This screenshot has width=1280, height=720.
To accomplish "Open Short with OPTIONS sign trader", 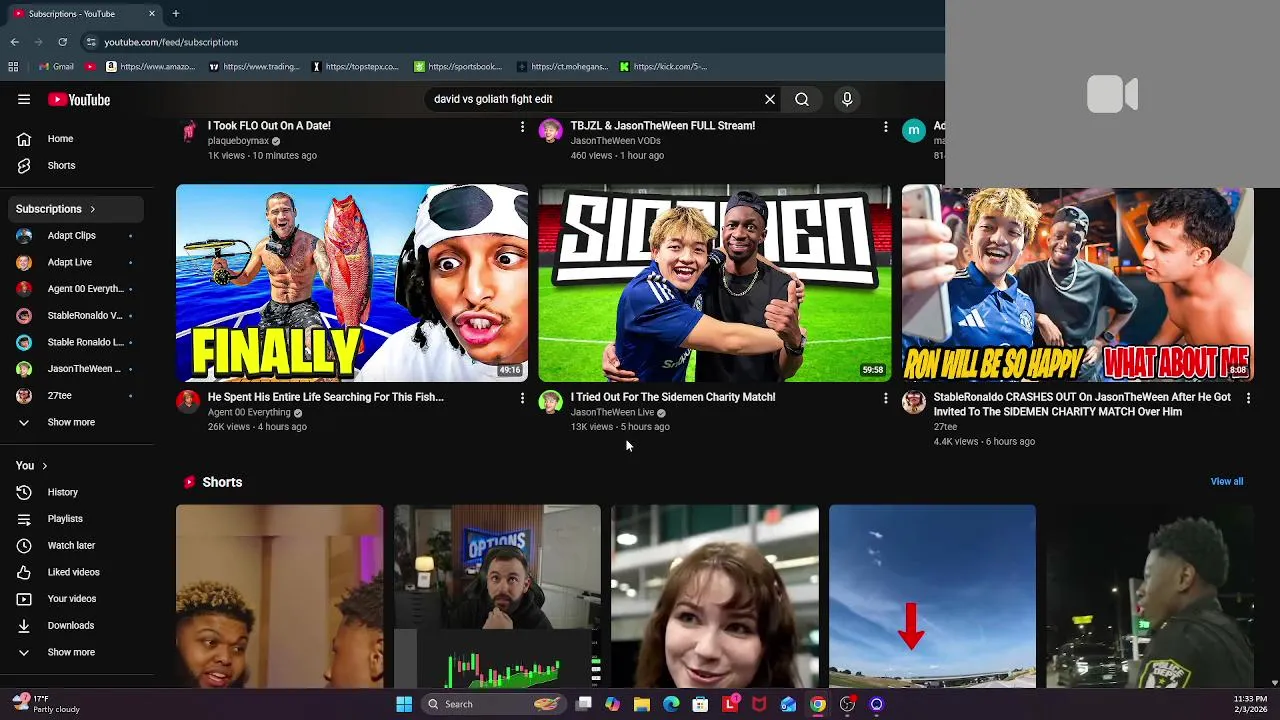I will pyautogui.click(x=497, y=596).
